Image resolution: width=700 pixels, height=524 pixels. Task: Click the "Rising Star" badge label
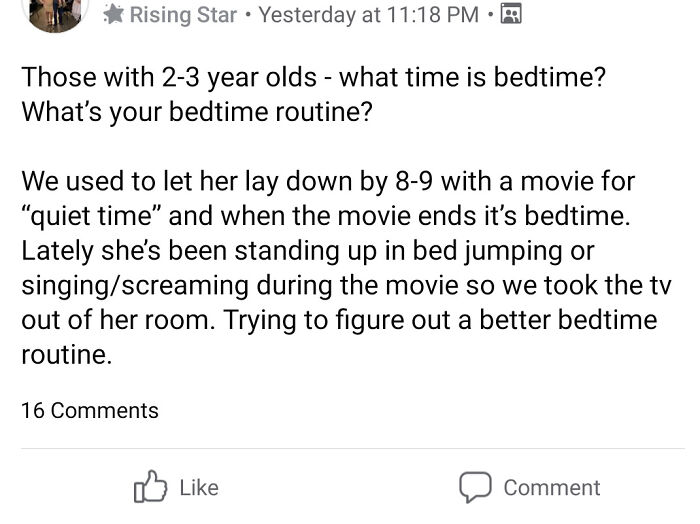[x=183, y=15]
